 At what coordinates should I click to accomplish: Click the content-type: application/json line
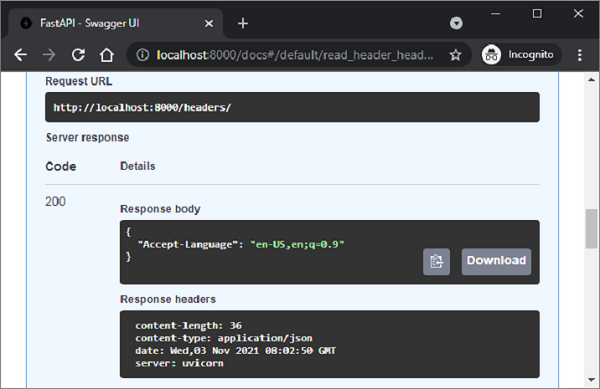click(x=223, y=338)
